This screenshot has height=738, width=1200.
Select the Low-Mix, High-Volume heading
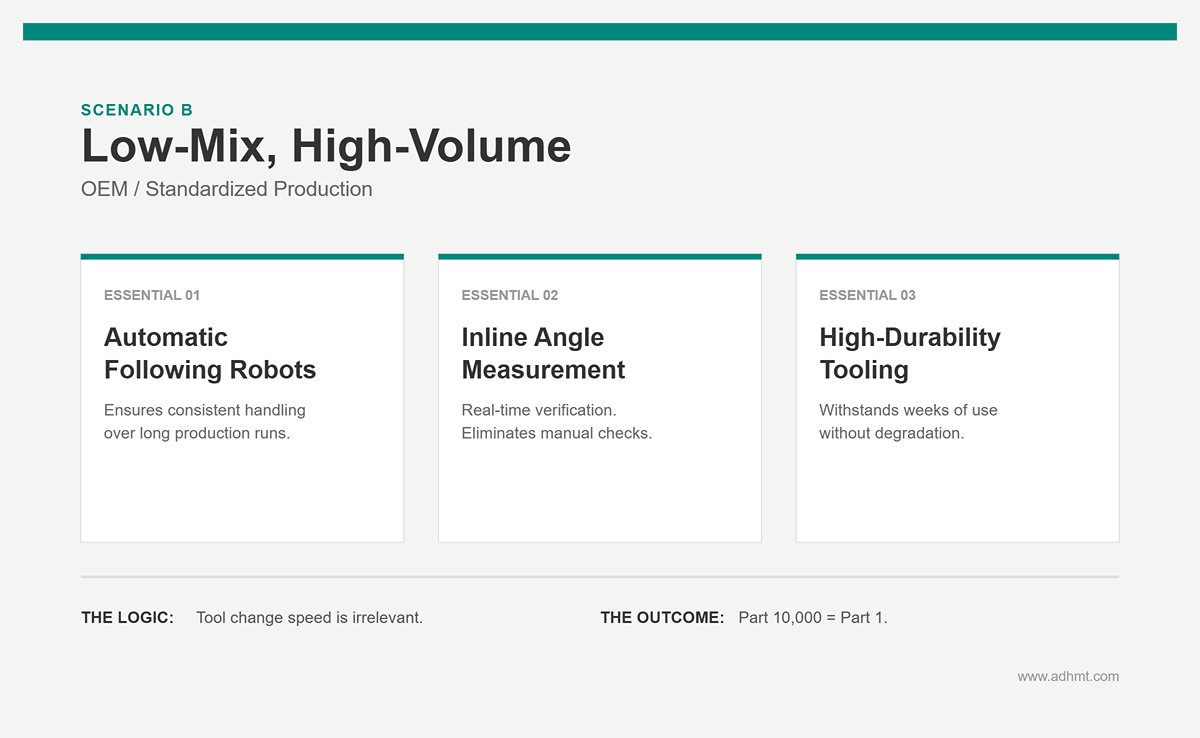(325, 146)
